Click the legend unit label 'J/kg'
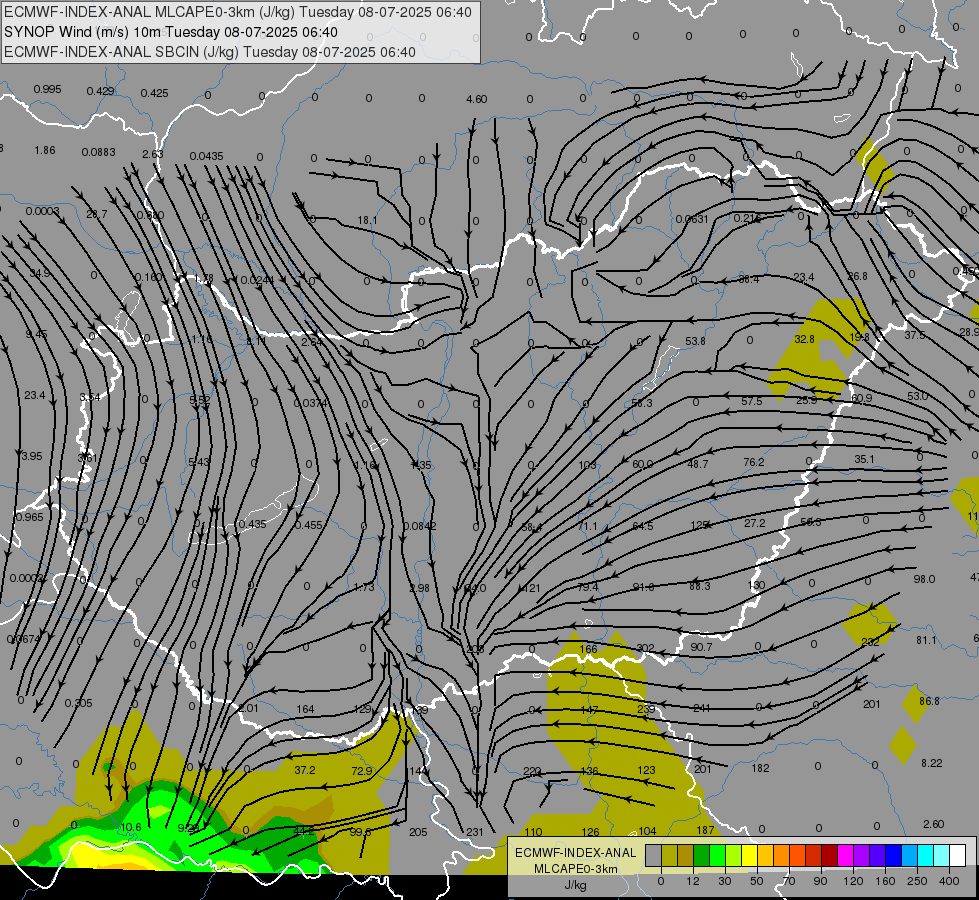Image resolution: width=979 pixels, height=900 pixels. coord(576,885)
